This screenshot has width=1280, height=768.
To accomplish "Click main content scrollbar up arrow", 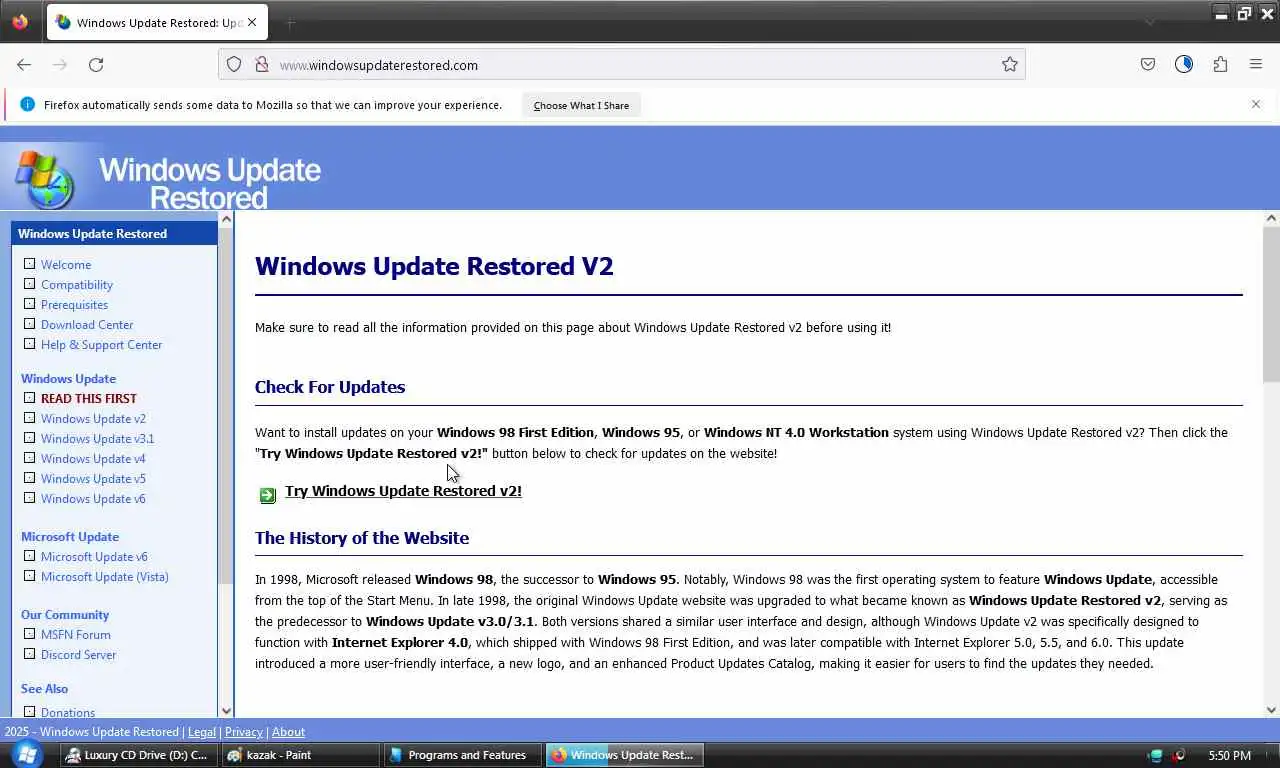I will click(1272, 218).
